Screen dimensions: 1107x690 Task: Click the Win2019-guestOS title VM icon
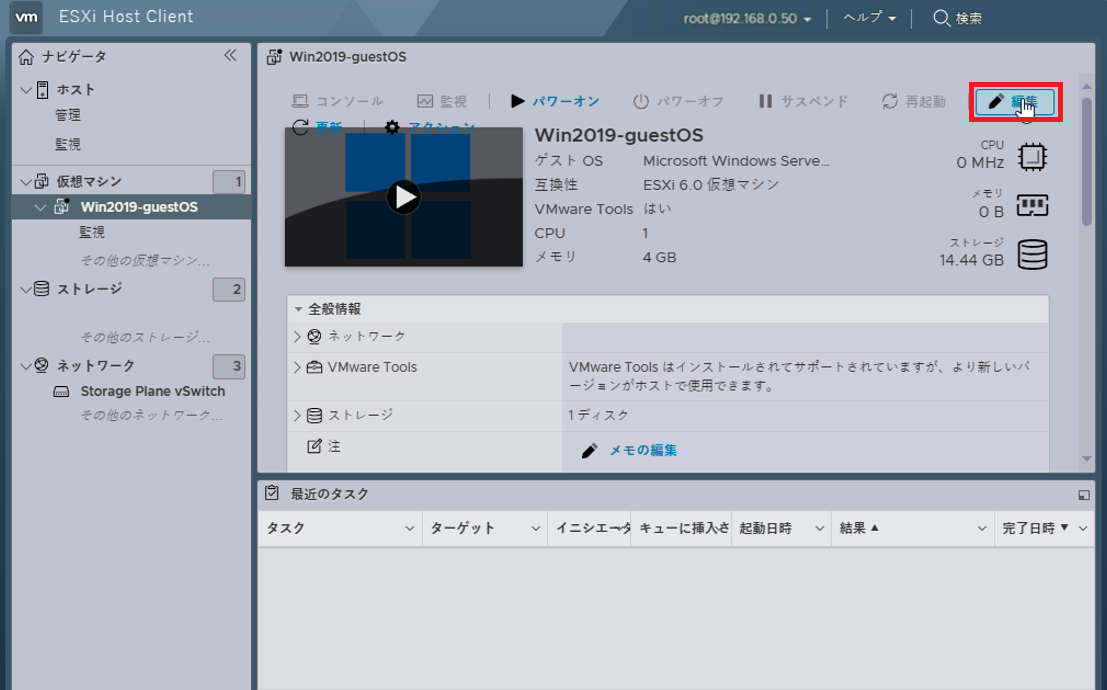[x=275, y=57]
